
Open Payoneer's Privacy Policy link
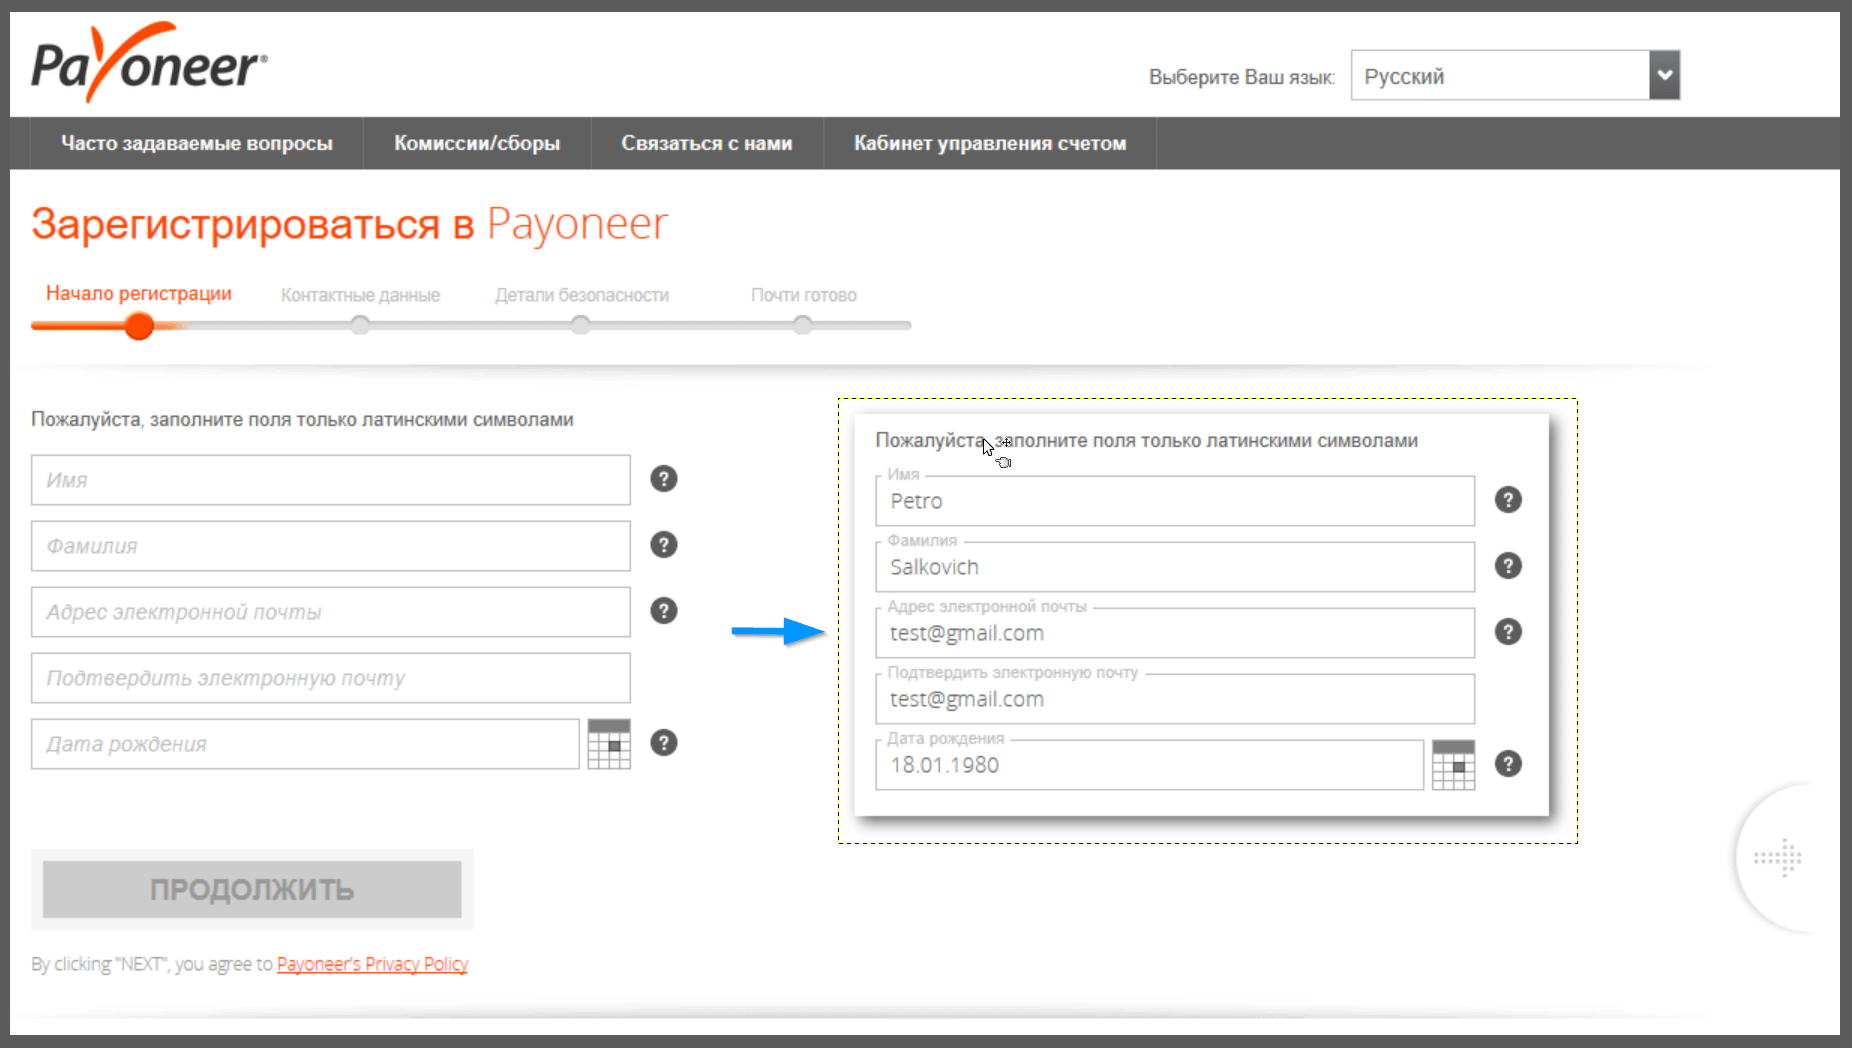click(372, 964)
